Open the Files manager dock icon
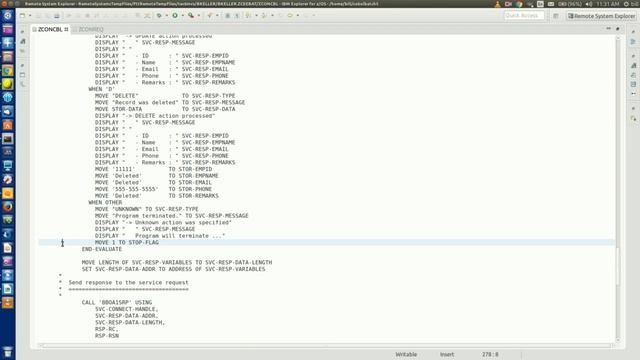 pyautogui.click(x=8, y=56)
